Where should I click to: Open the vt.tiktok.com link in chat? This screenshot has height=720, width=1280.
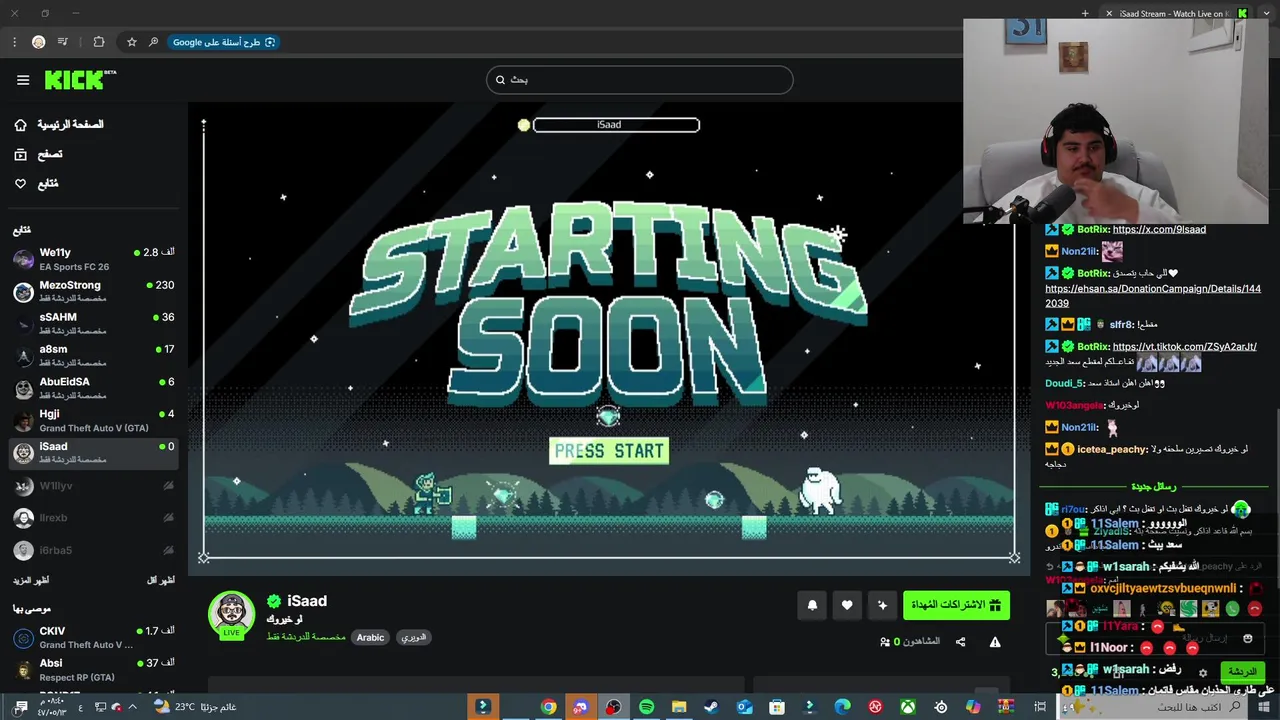[1184, 346]
